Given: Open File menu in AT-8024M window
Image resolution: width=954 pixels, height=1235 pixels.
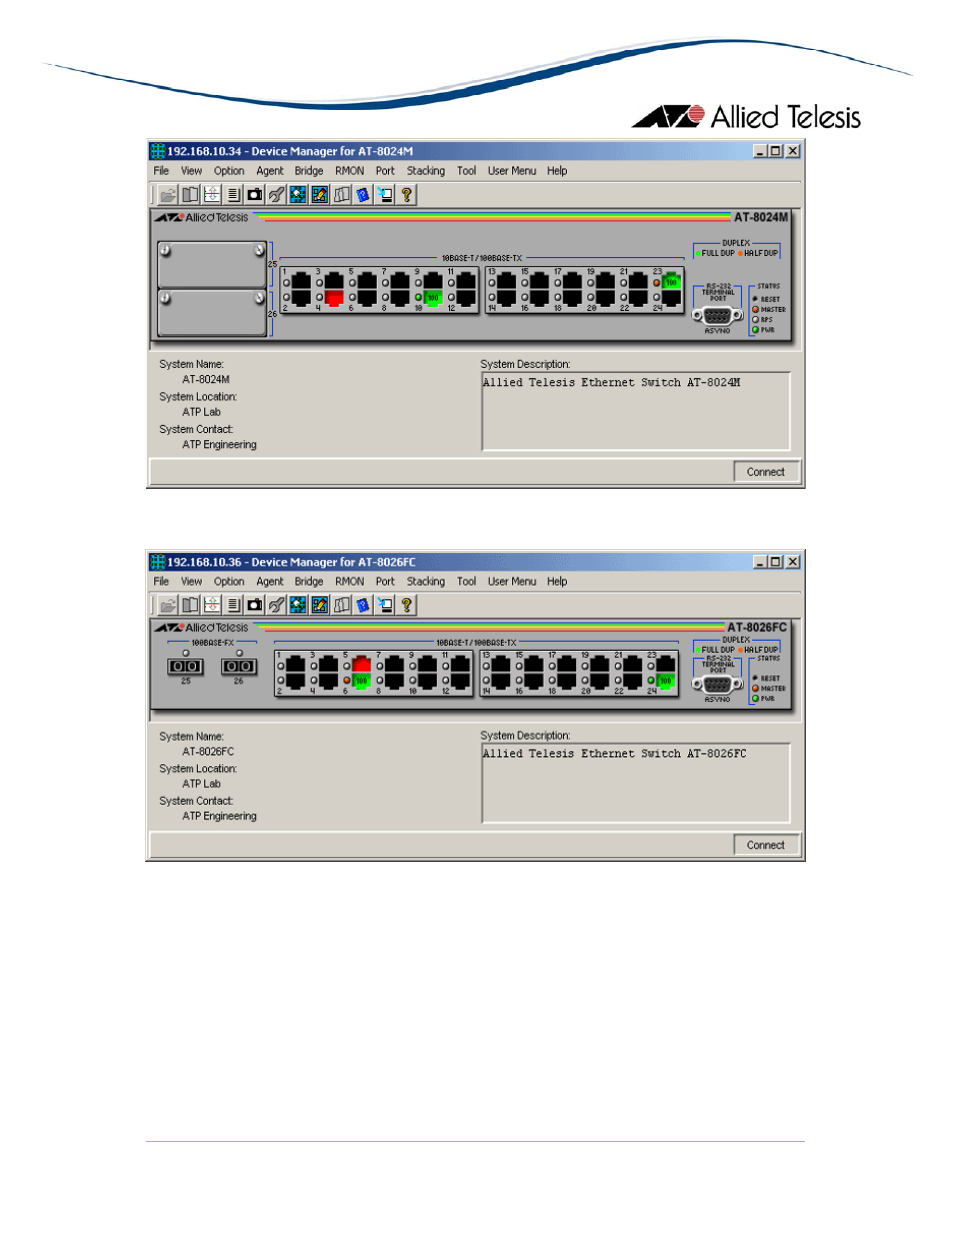Looking at the screenshot, I should (161, 171).
